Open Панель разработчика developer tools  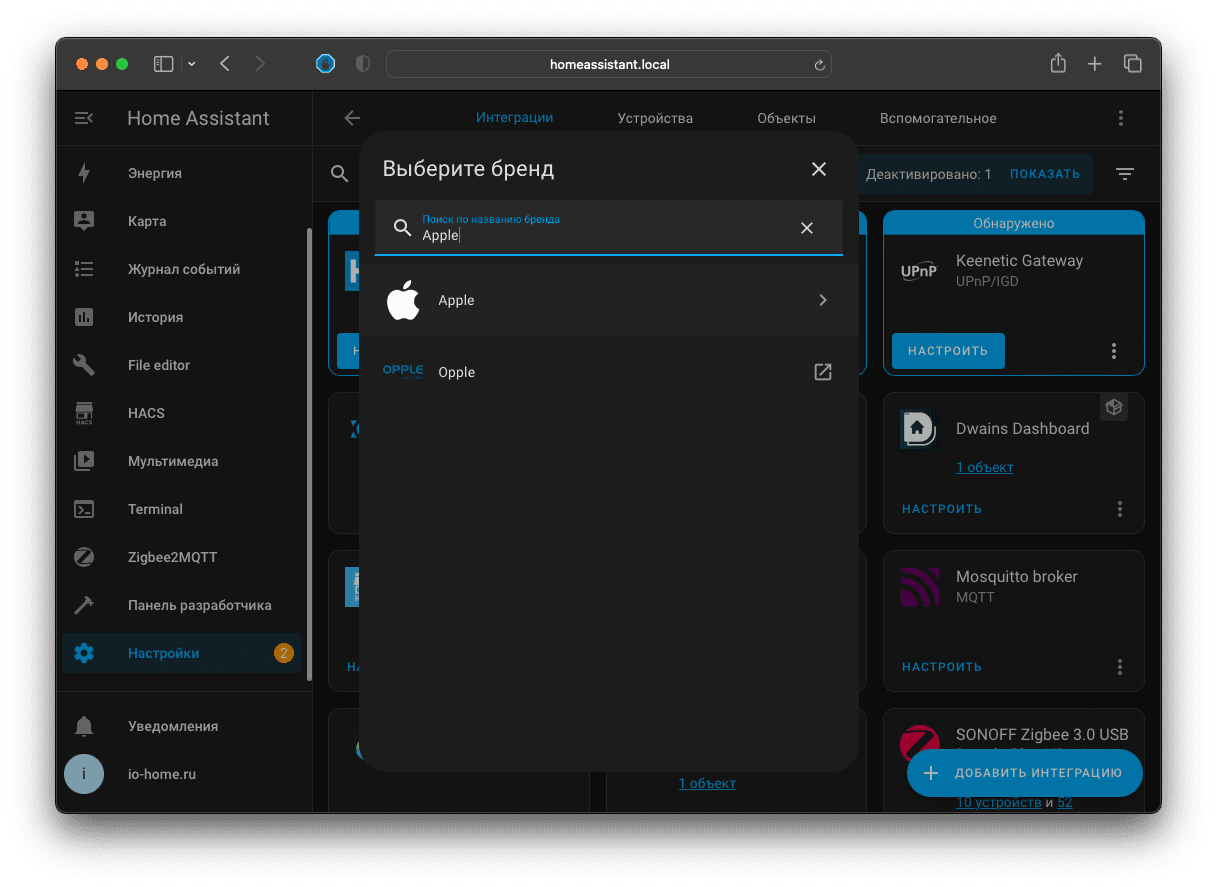point(181,605)
